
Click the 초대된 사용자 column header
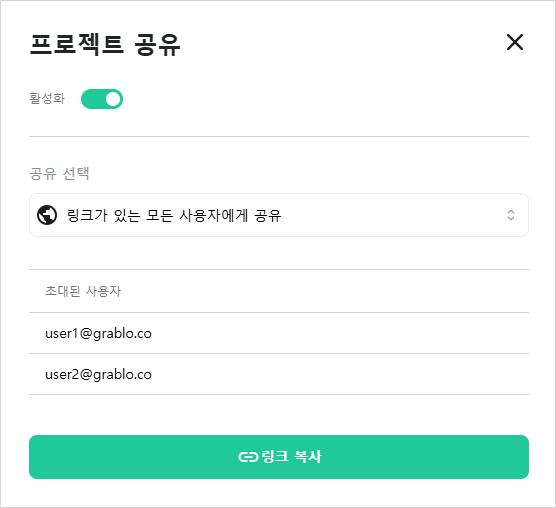pos(83,291)
